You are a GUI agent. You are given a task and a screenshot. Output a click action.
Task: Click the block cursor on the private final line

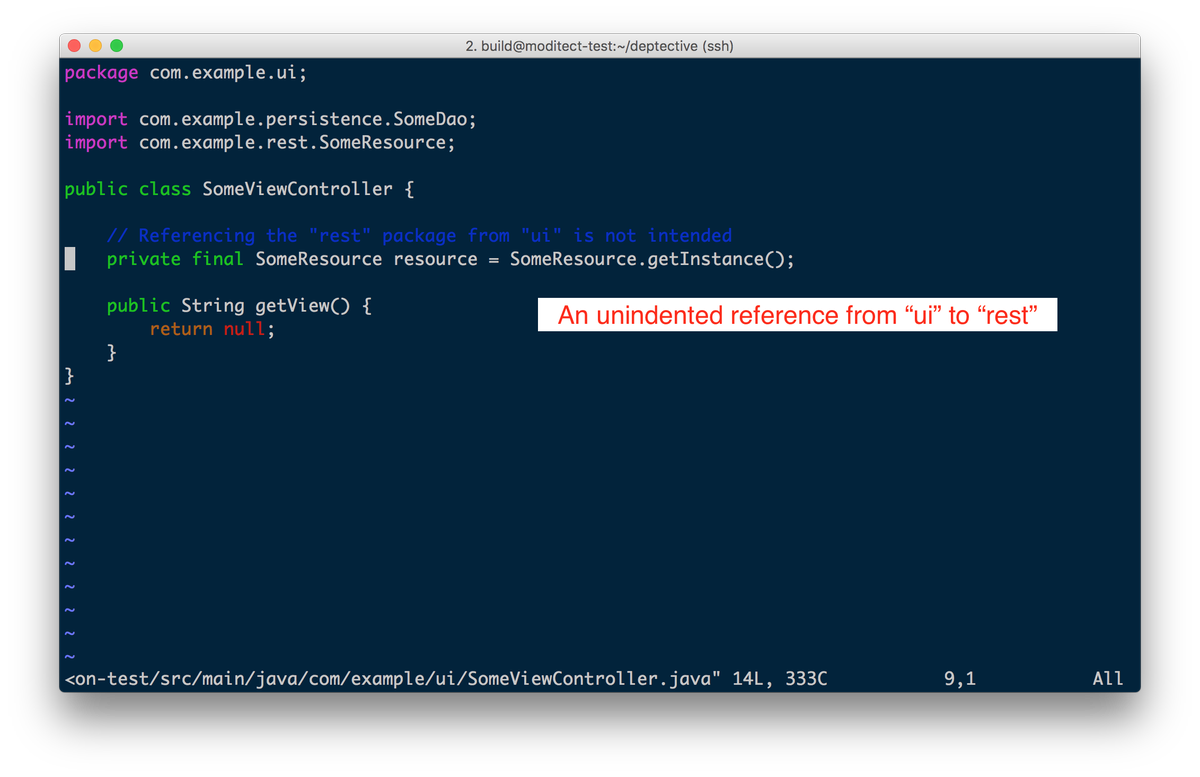tap(68, 258)
